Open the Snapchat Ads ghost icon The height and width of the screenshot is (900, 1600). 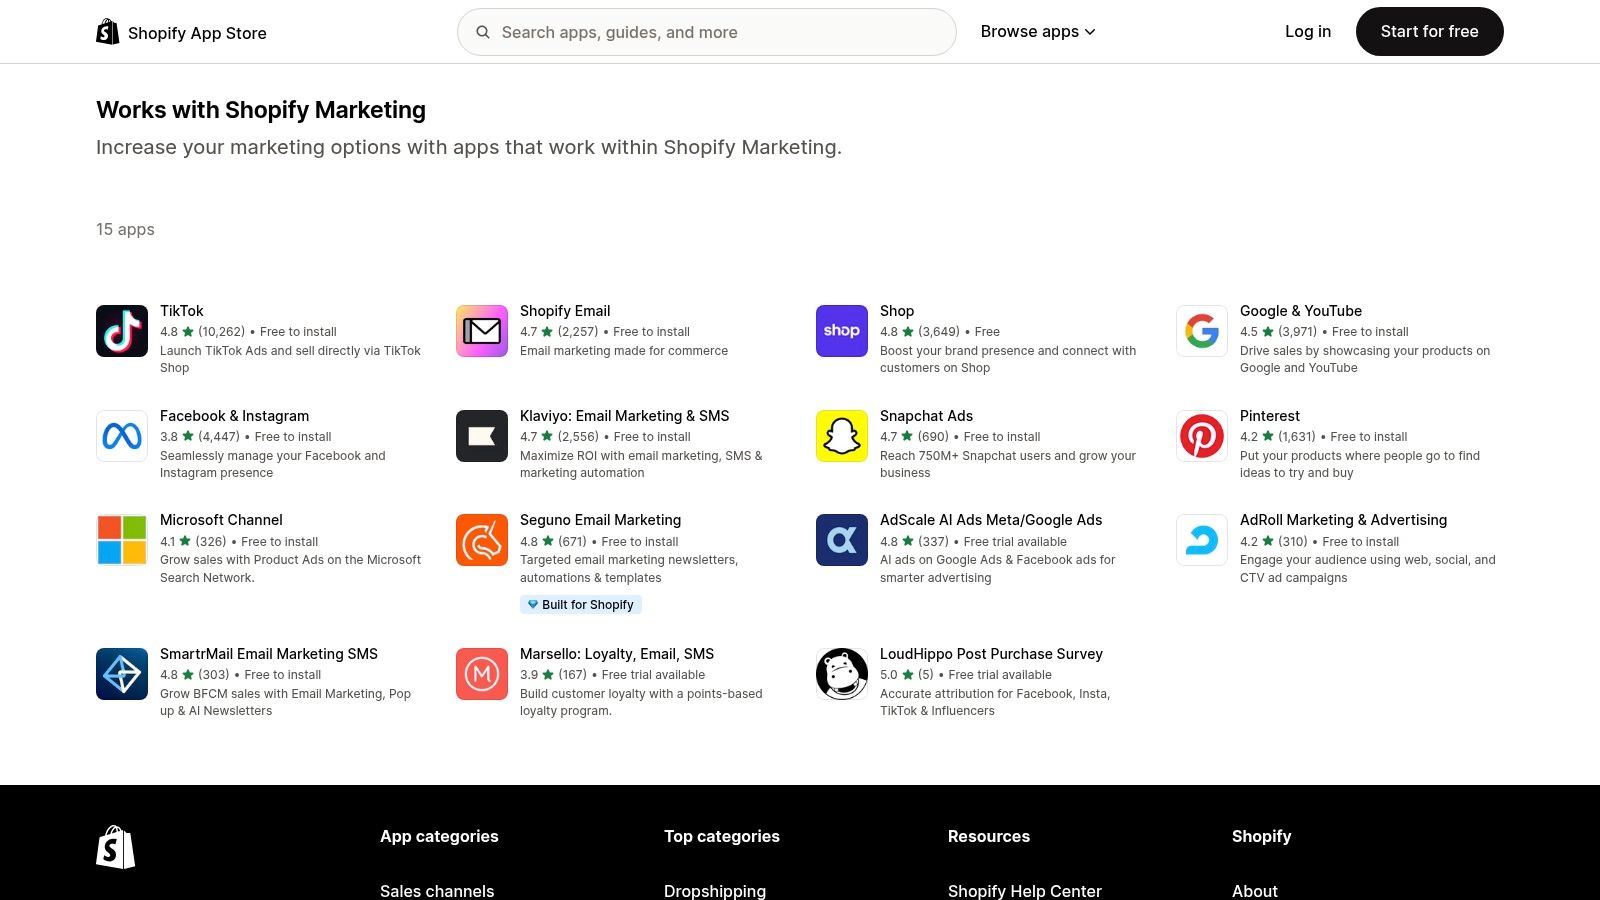842,436
